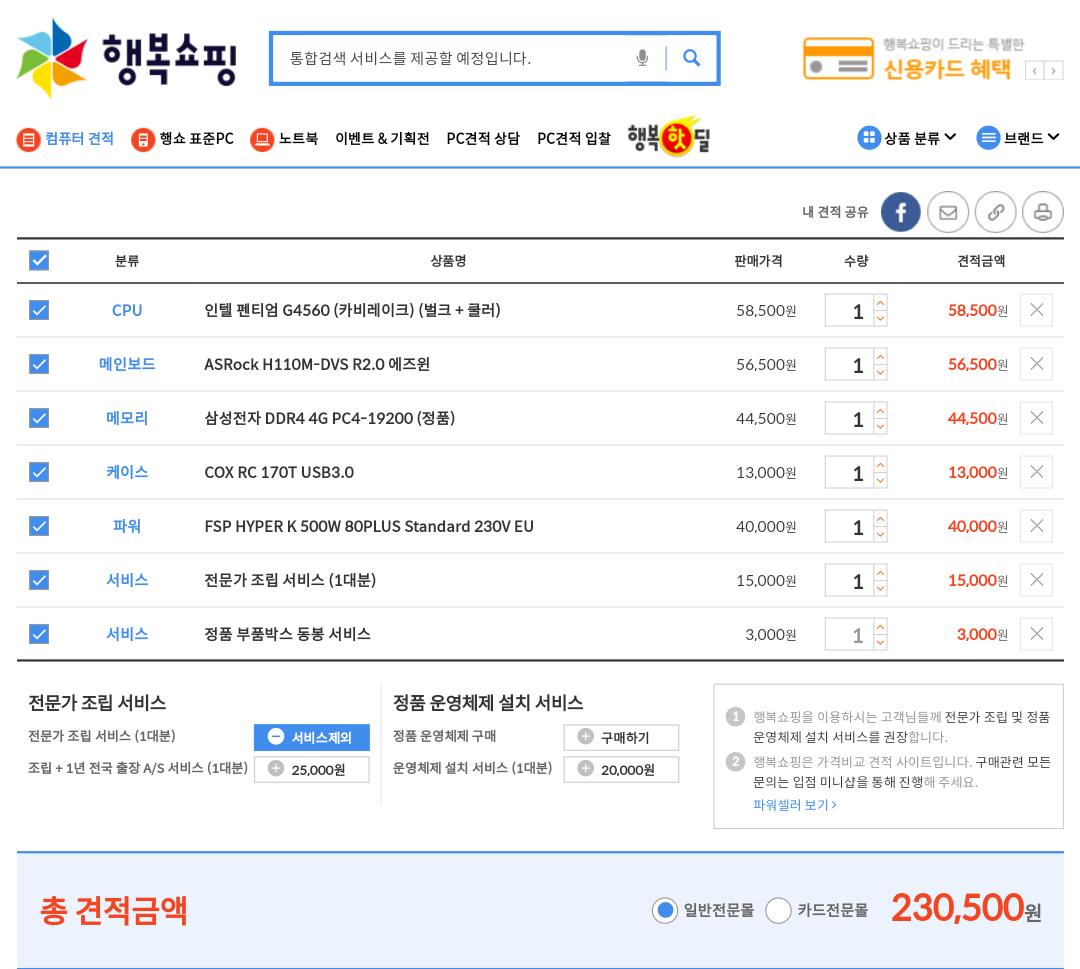Copy estimate link icon
This screenshot has width=1080, height=969.
(995, 212)
